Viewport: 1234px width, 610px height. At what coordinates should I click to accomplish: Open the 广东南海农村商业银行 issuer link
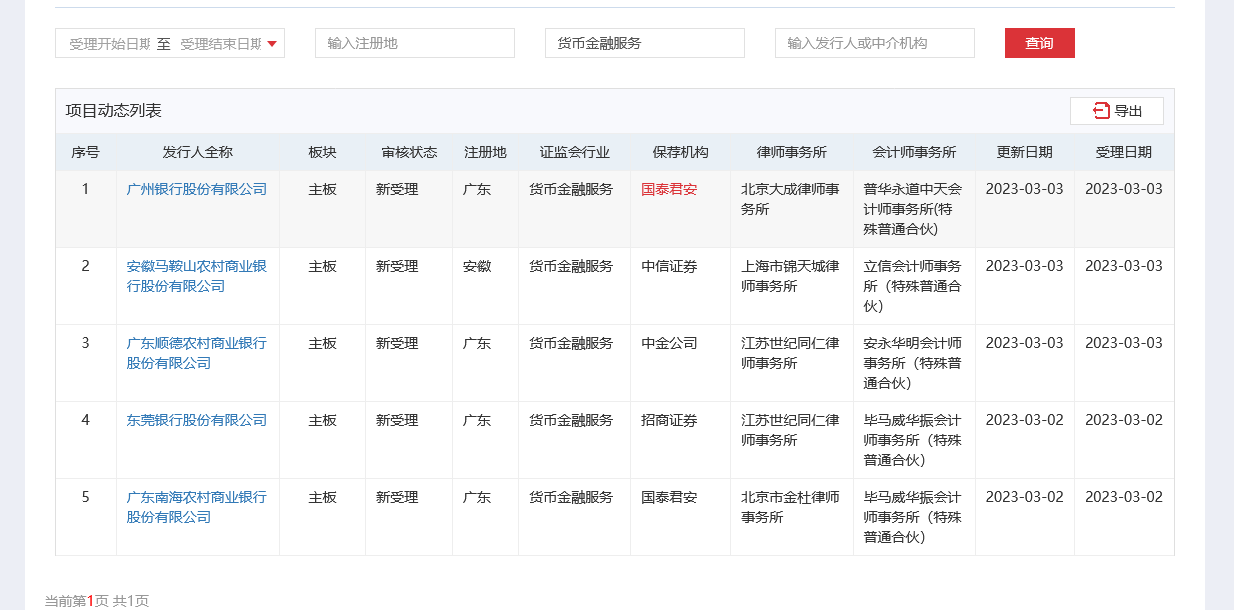click(197, 507)
